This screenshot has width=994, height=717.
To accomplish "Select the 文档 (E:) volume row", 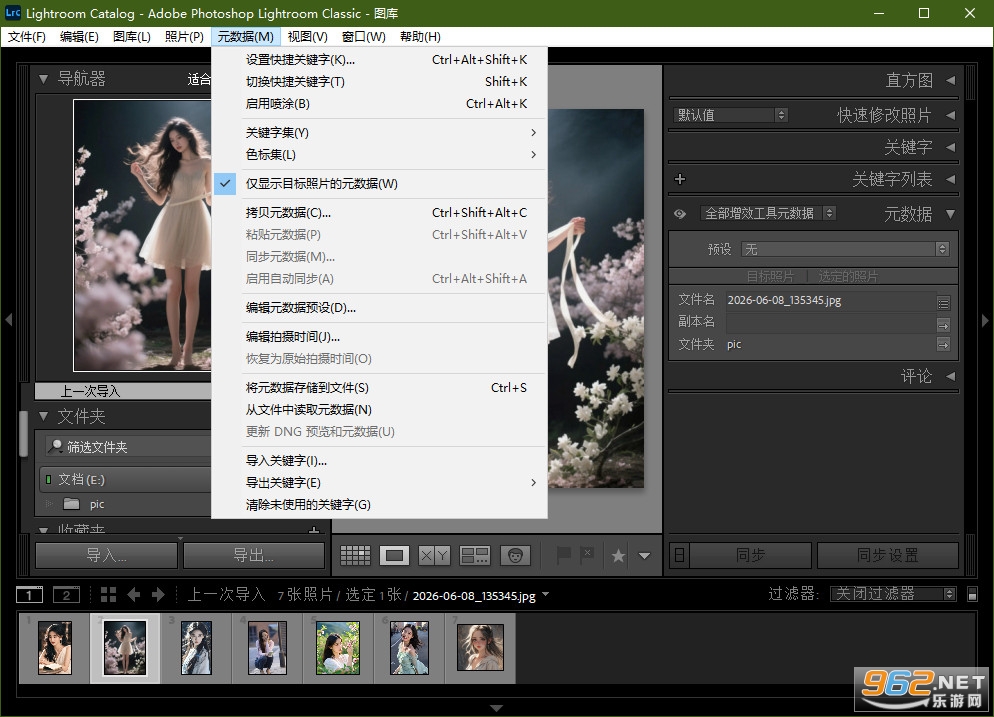I will [x=126, y=480].
